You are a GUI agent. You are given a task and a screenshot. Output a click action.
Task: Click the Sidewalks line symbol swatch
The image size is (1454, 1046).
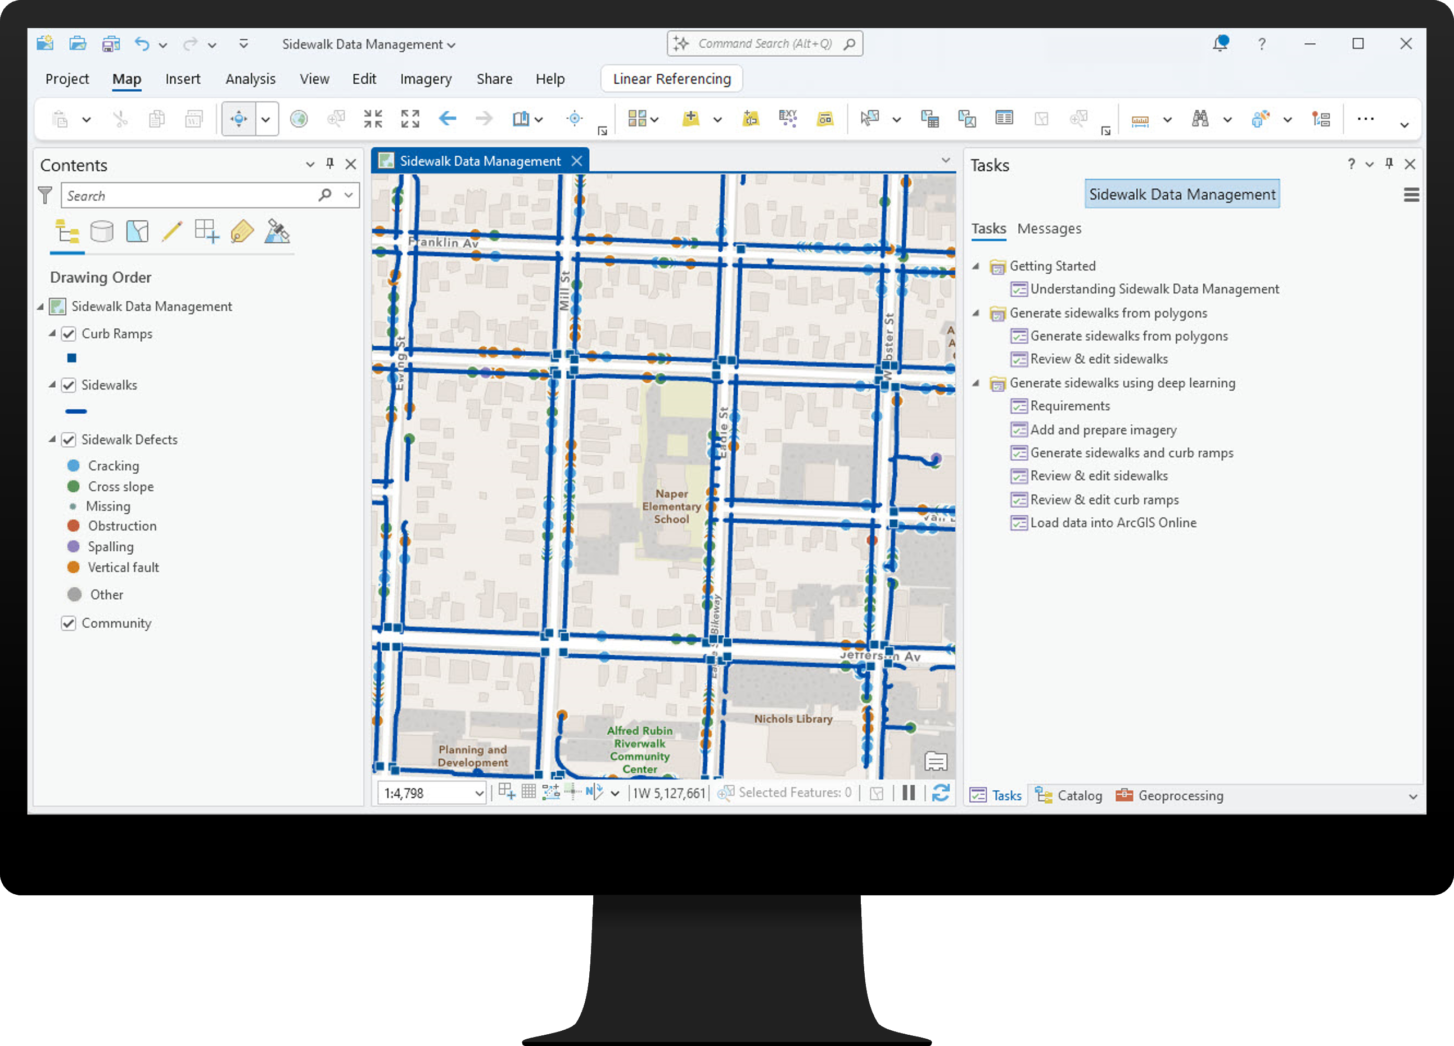[x=76, y=410]
